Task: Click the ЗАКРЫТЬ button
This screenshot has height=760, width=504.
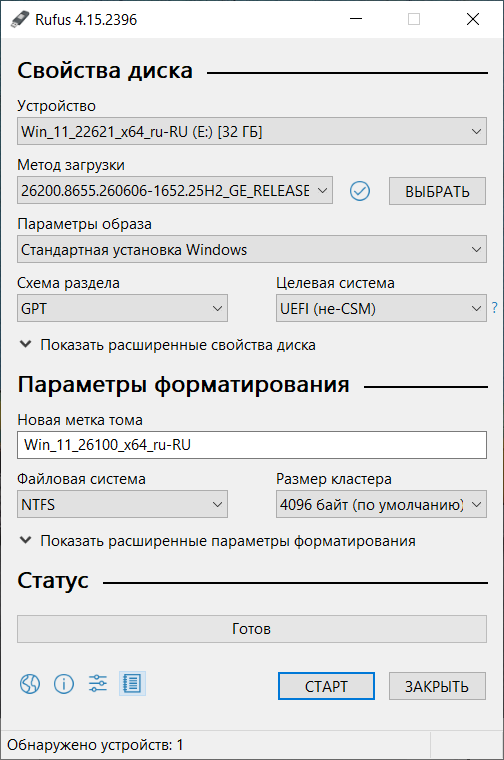Action: pyautogui.click(x=437, y=686)
